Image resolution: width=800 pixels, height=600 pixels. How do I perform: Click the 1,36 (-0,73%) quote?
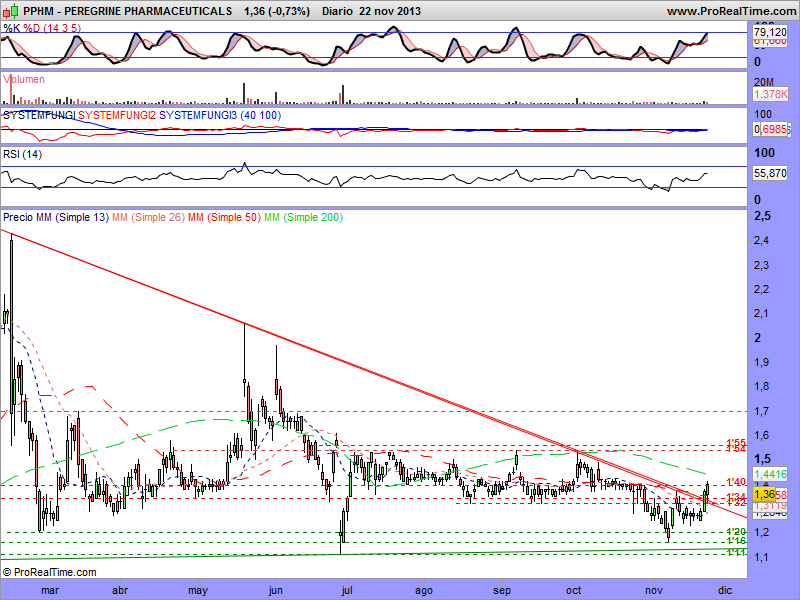click(277, 11)
